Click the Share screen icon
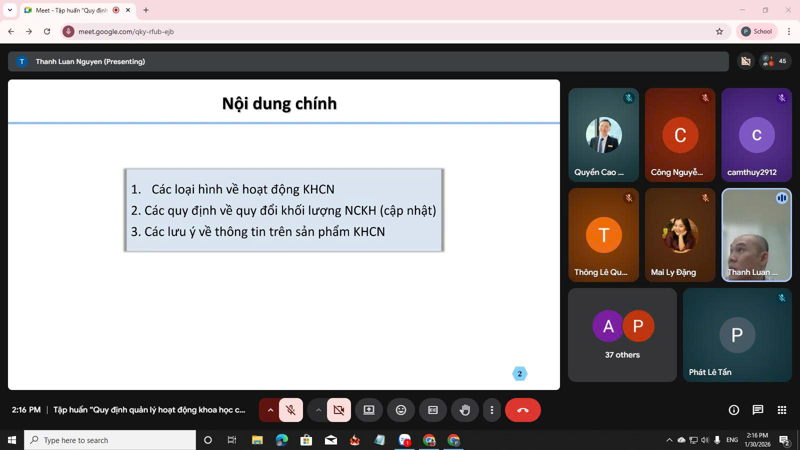The width and height of the screenshot is (800, 450). 369,410
